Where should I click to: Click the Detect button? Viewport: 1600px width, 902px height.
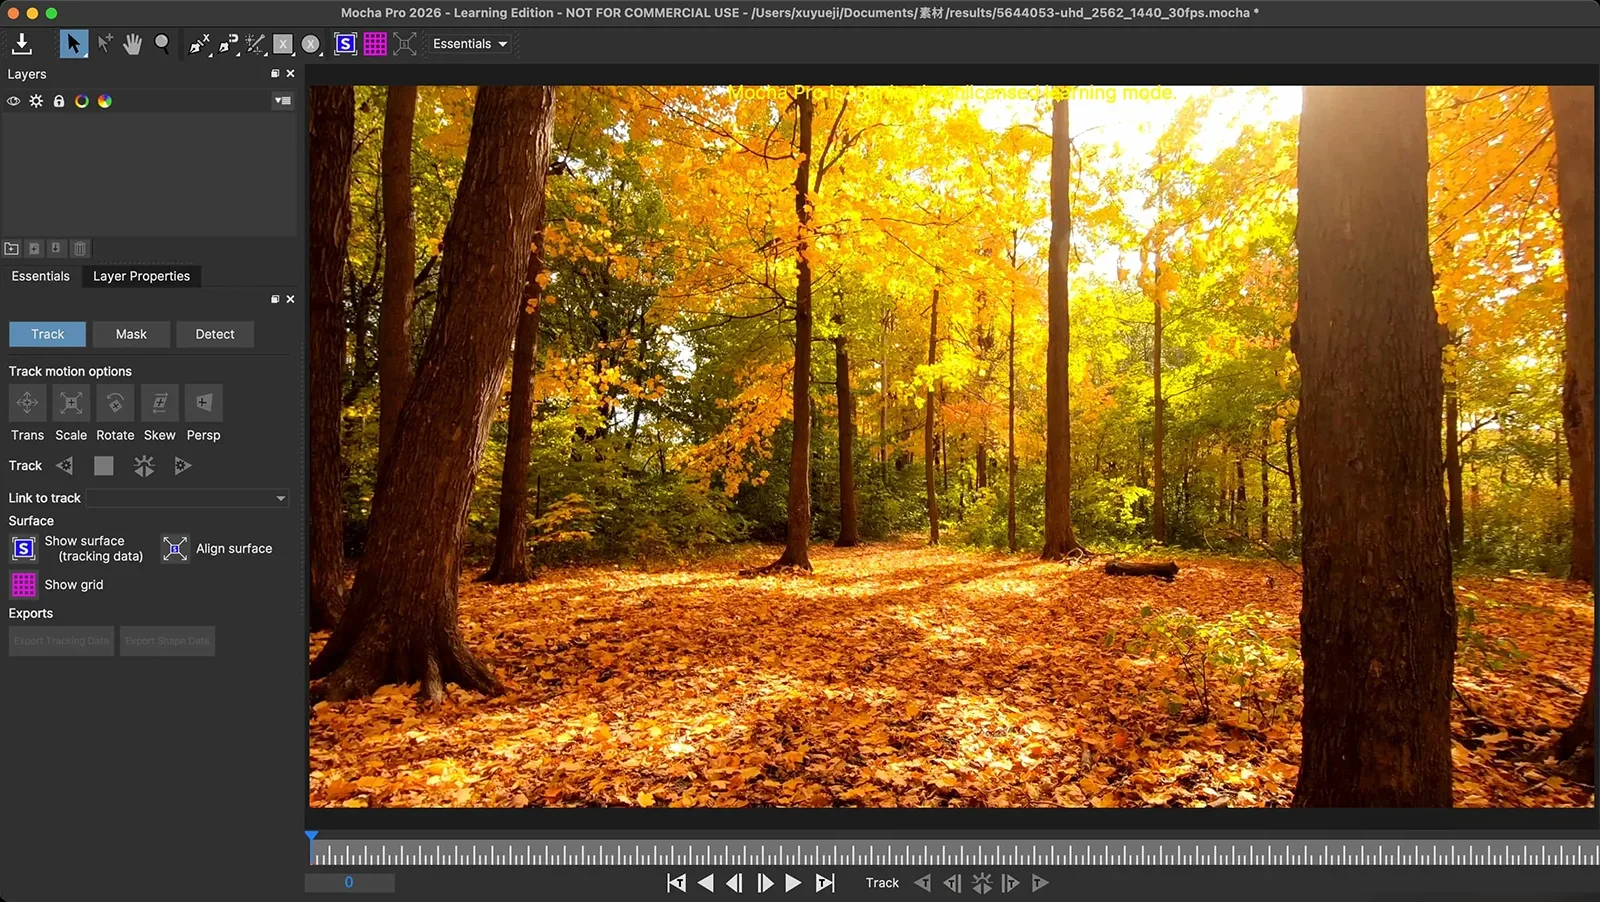[215, 334]
